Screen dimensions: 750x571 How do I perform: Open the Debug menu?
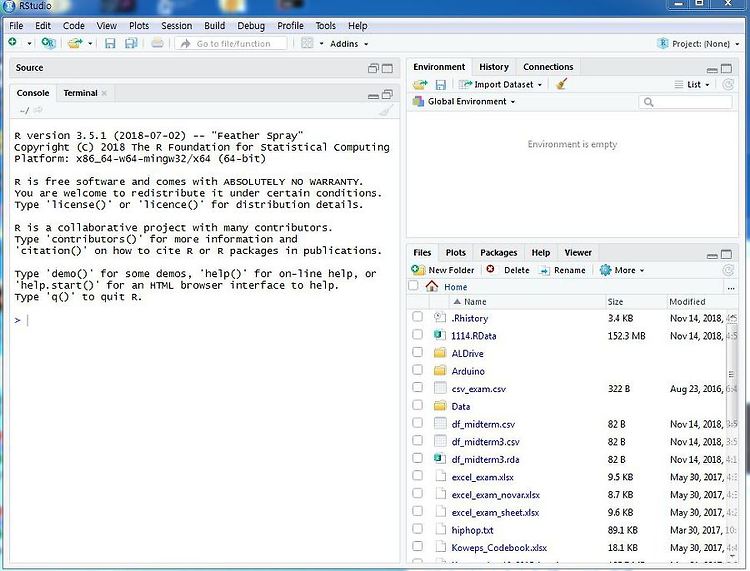pyautogui.click(x=251, y=26)
